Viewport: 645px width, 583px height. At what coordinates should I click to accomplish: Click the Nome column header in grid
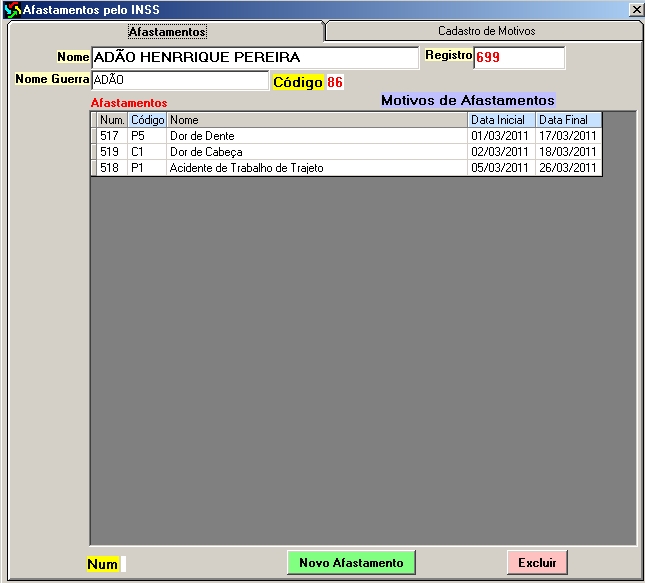[x=317, y=120]
